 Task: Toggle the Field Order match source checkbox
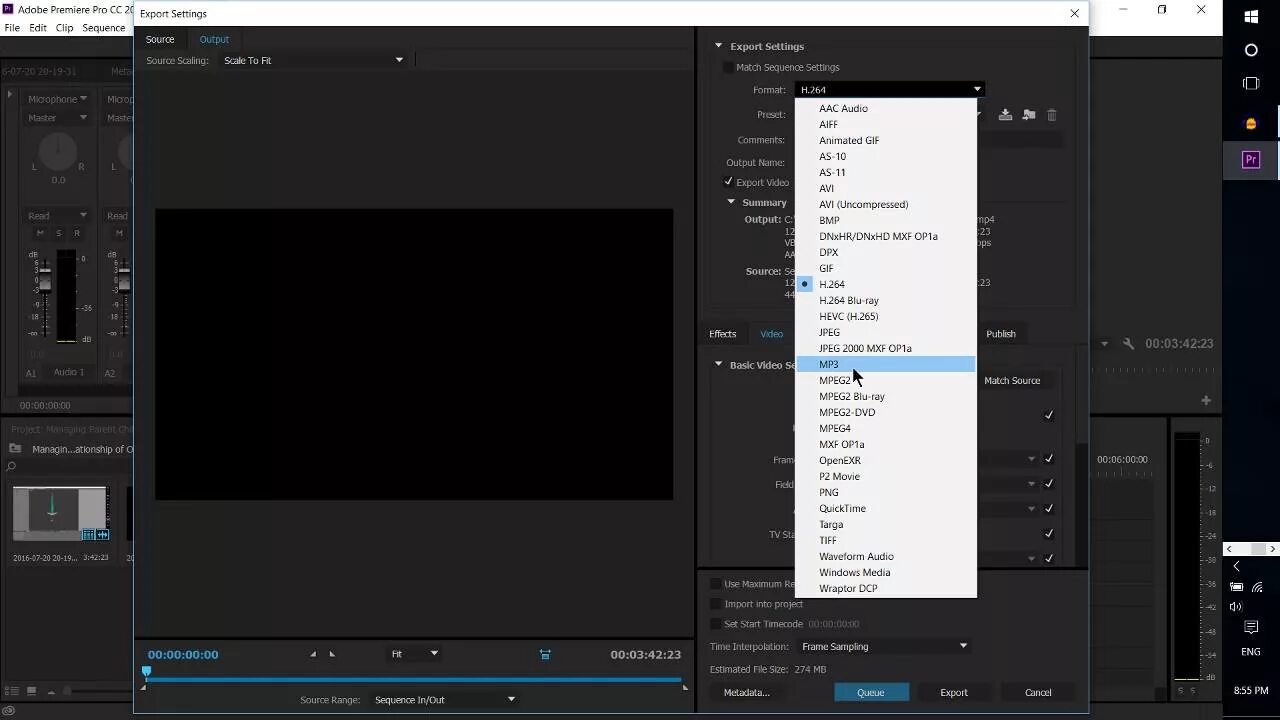1048,484
